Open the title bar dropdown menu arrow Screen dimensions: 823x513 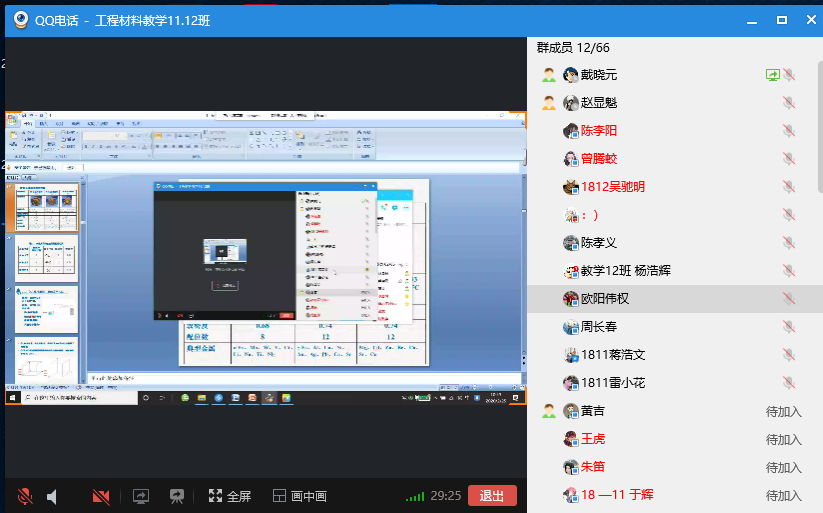click(751, 19)
